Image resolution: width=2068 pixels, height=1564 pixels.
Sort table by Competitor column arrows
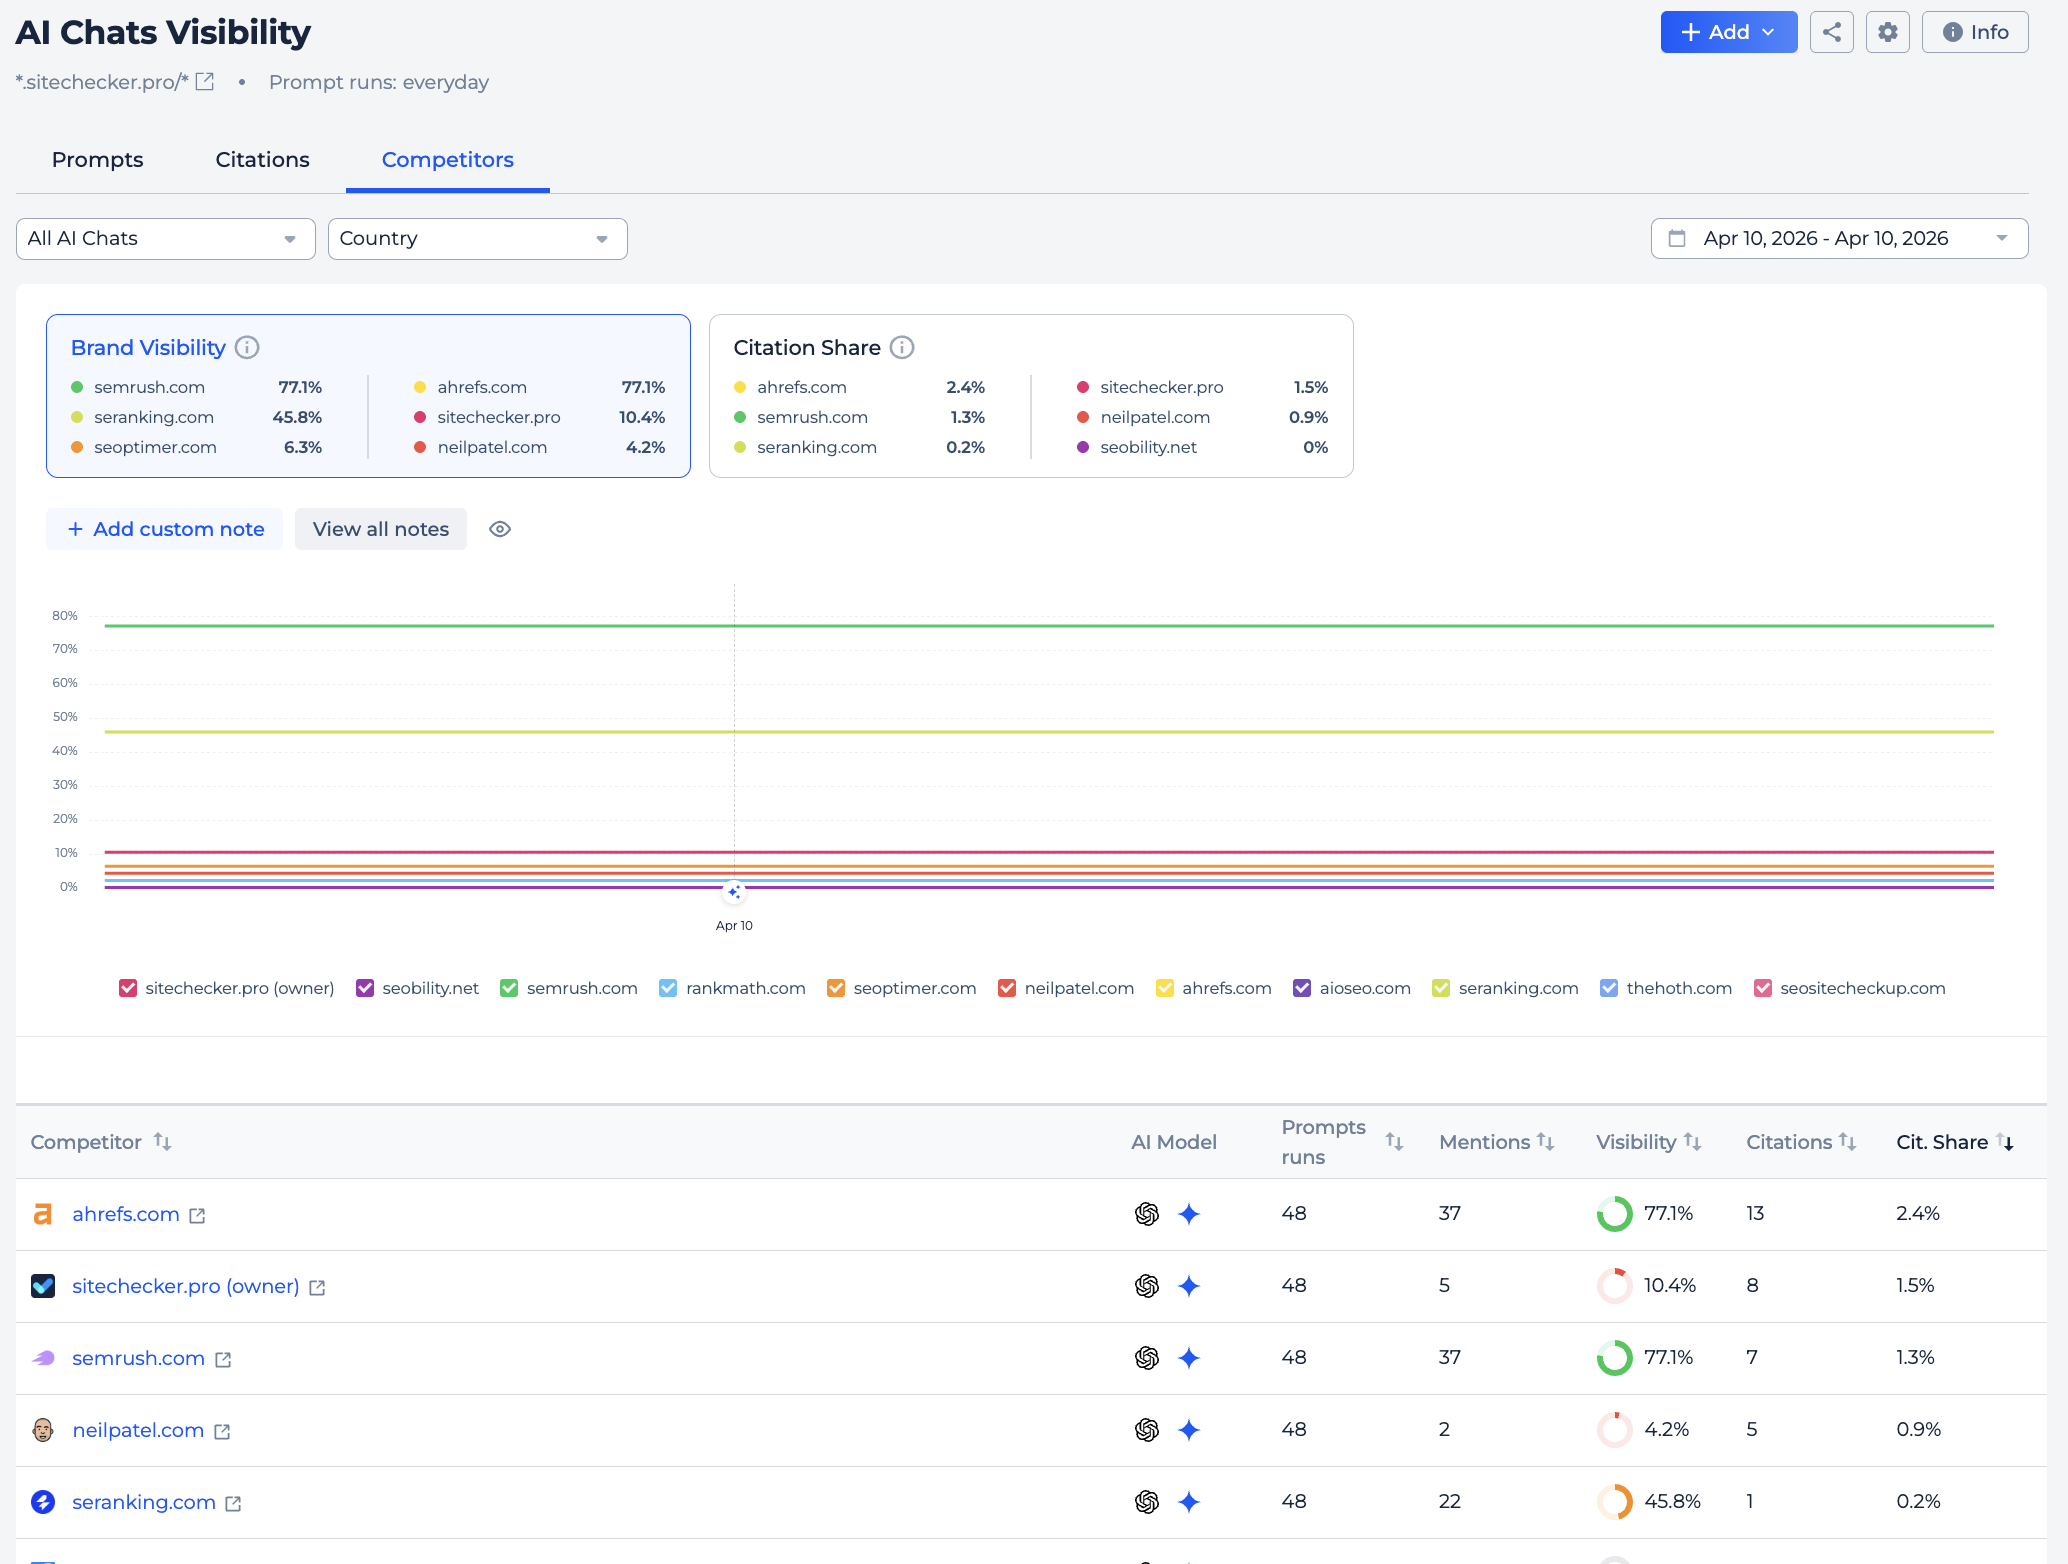pyautogui.click(x=162, y=1142)
